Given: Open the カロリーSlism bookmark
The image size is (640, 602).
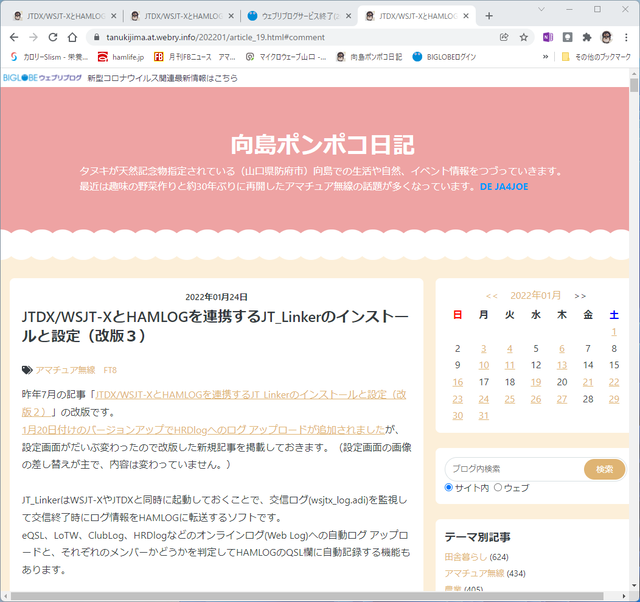Looking at the screenshot, I should [49, 57].
